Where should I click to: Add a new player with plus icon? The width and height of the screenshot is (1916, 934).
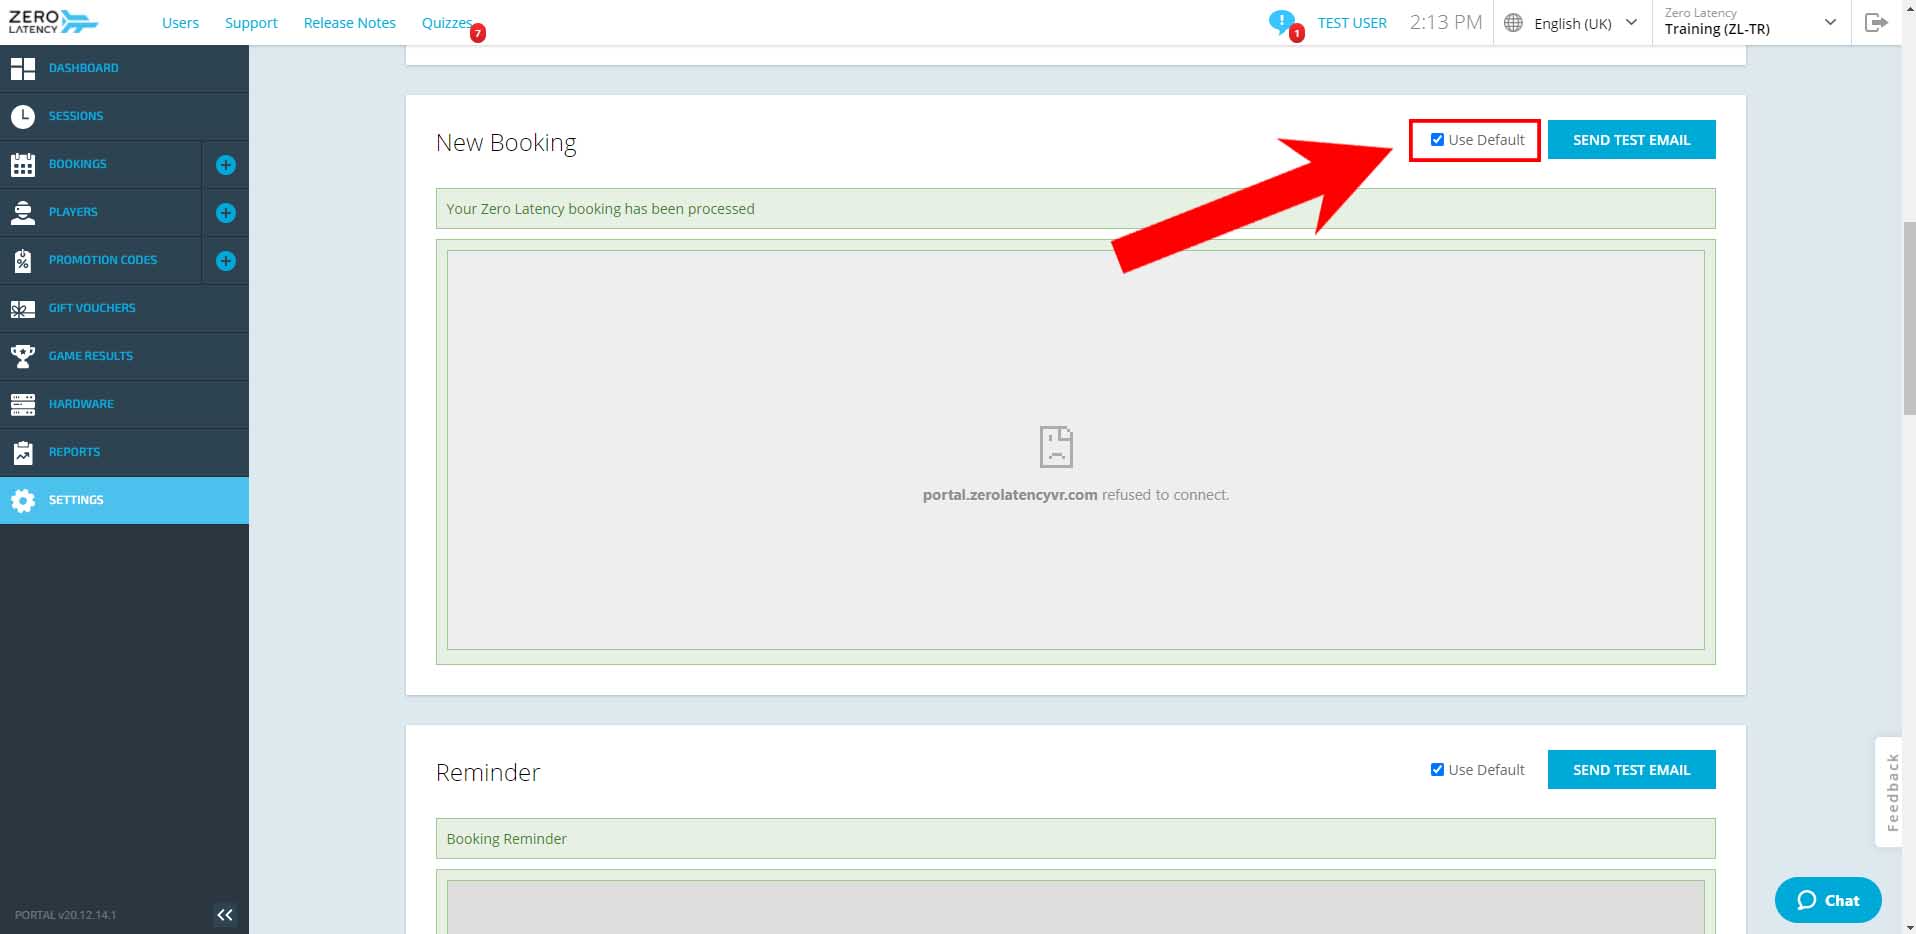point(226,212)
